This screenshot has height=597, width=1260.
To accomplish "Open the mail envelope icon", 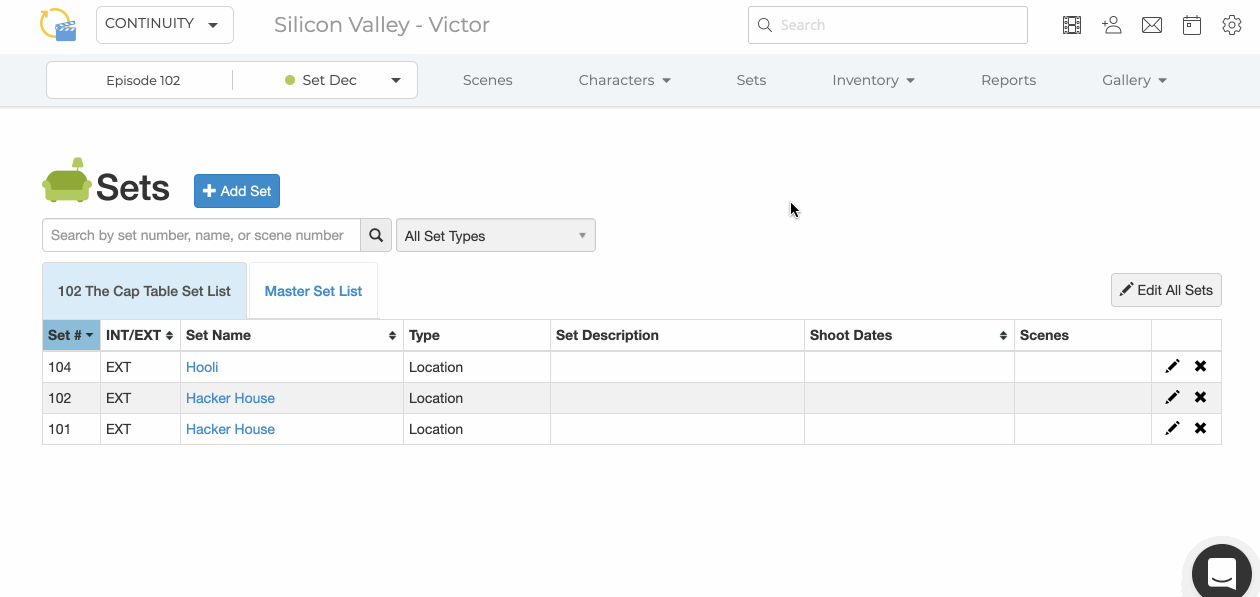I will (x=1152, y=25).
